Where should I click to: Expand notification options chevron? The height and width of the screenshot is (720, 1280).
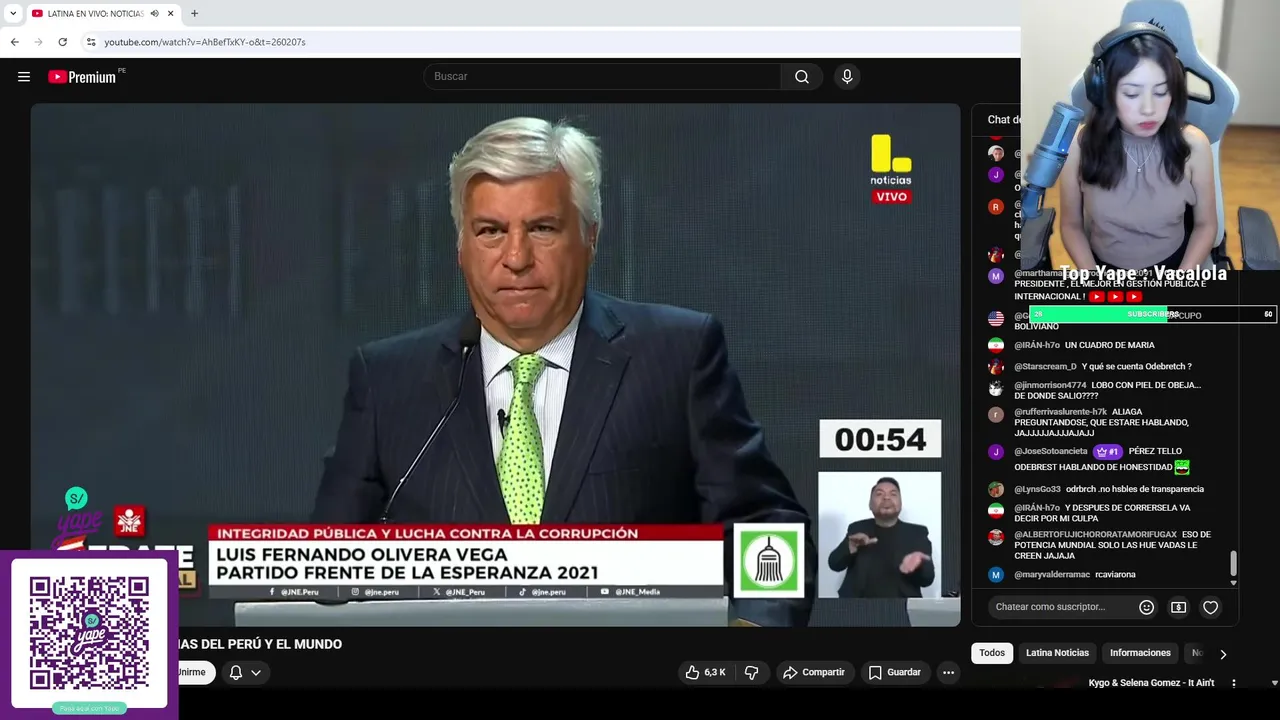256,672
